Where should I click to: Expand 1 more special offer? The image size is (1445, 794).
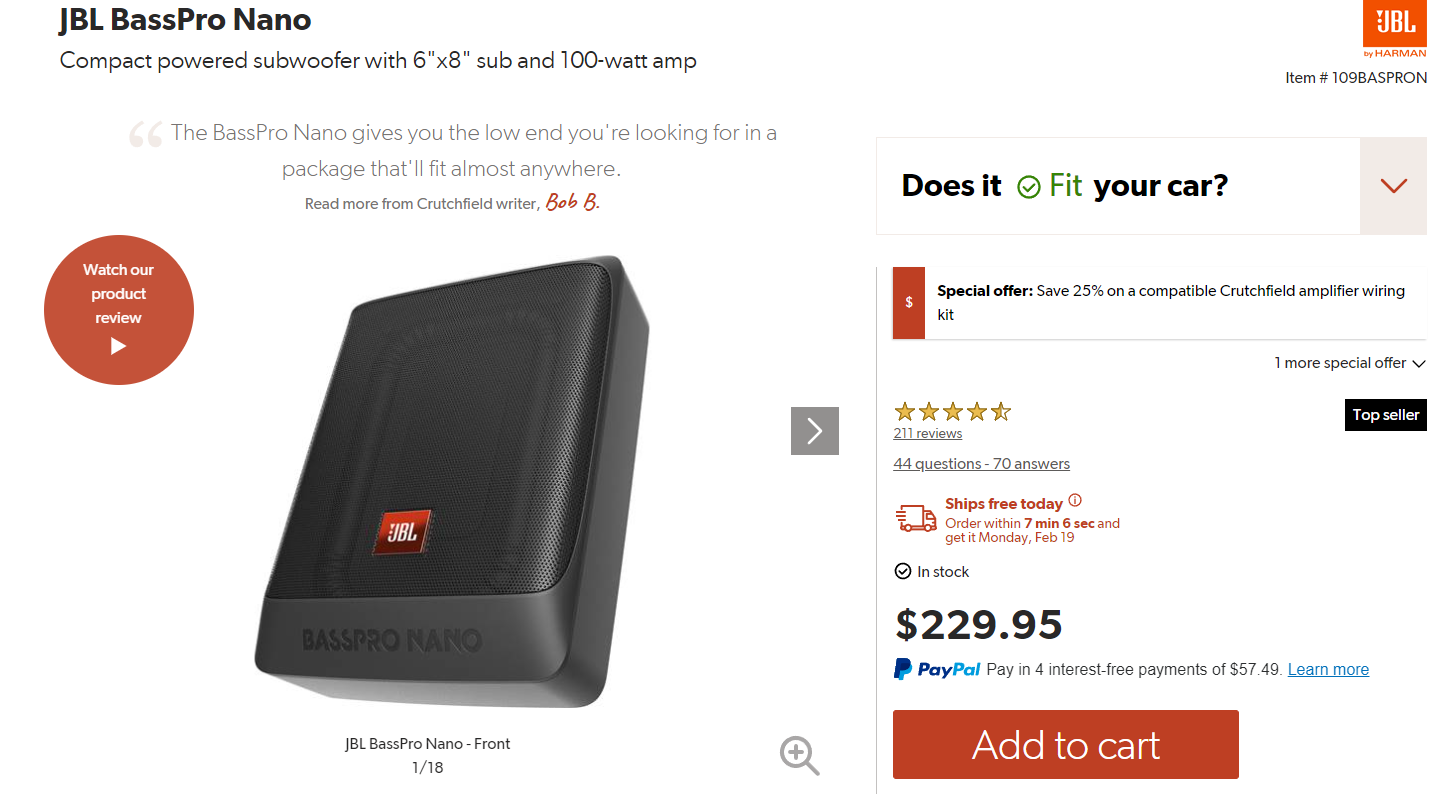pyautogui.click(x=1349, y=363)
